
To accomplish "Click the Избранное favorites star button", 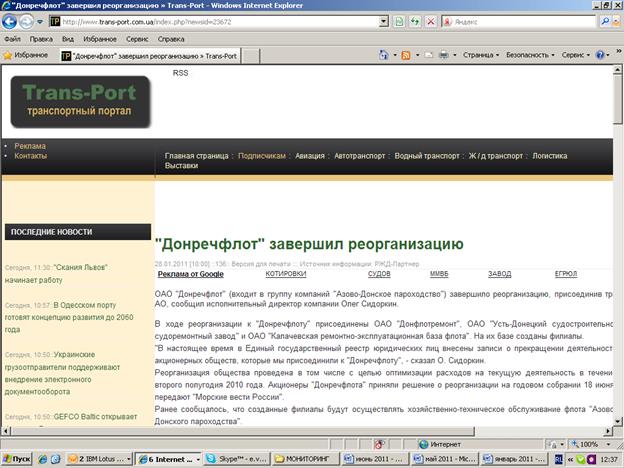I will (x=25, y=55).
